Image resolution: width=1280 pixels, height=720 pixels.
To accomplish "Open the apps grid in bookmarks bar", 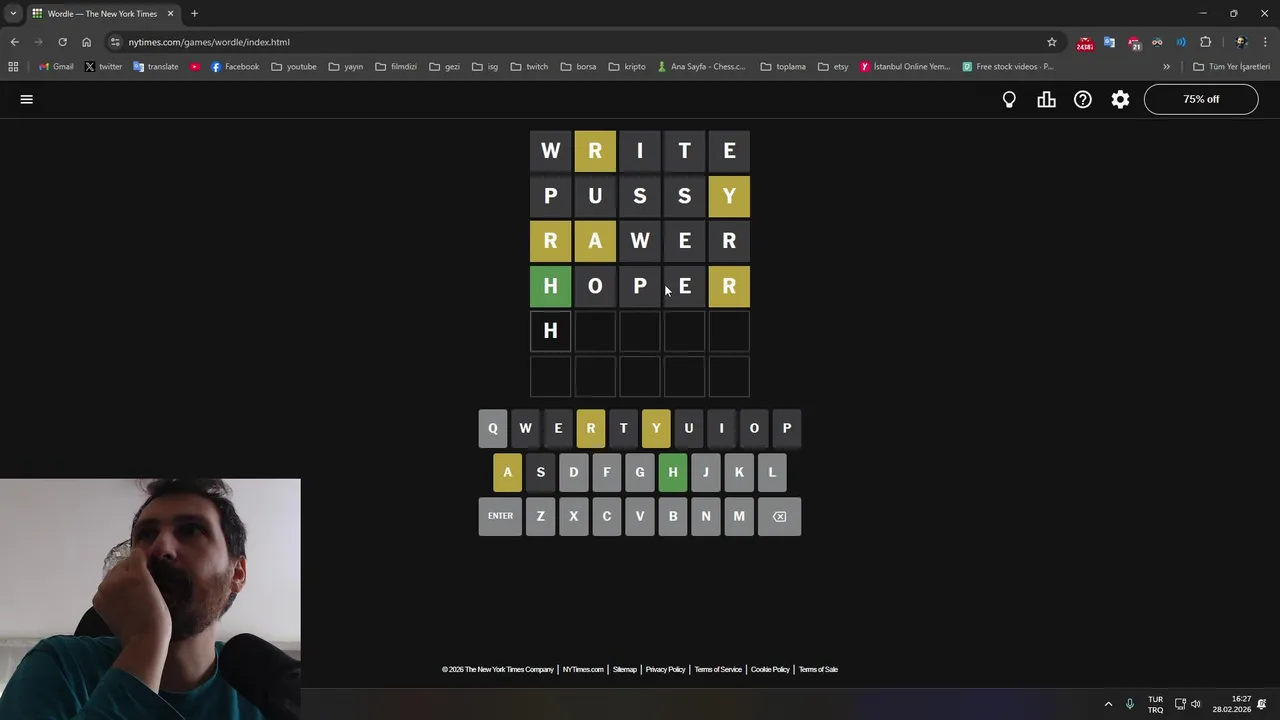I will (13, 67).
